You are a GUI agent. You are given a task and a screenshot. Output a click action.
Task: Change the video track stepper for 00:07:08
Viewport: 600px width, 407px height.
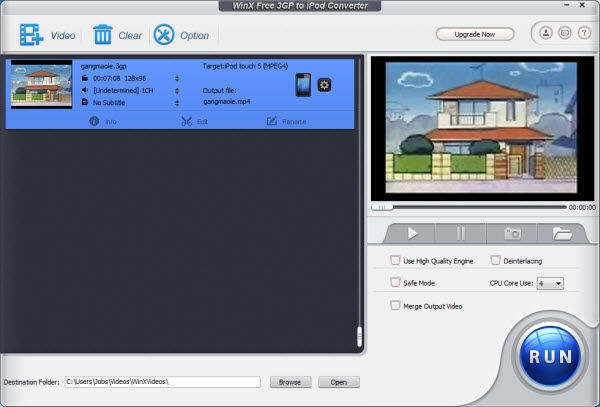(177, 78)
